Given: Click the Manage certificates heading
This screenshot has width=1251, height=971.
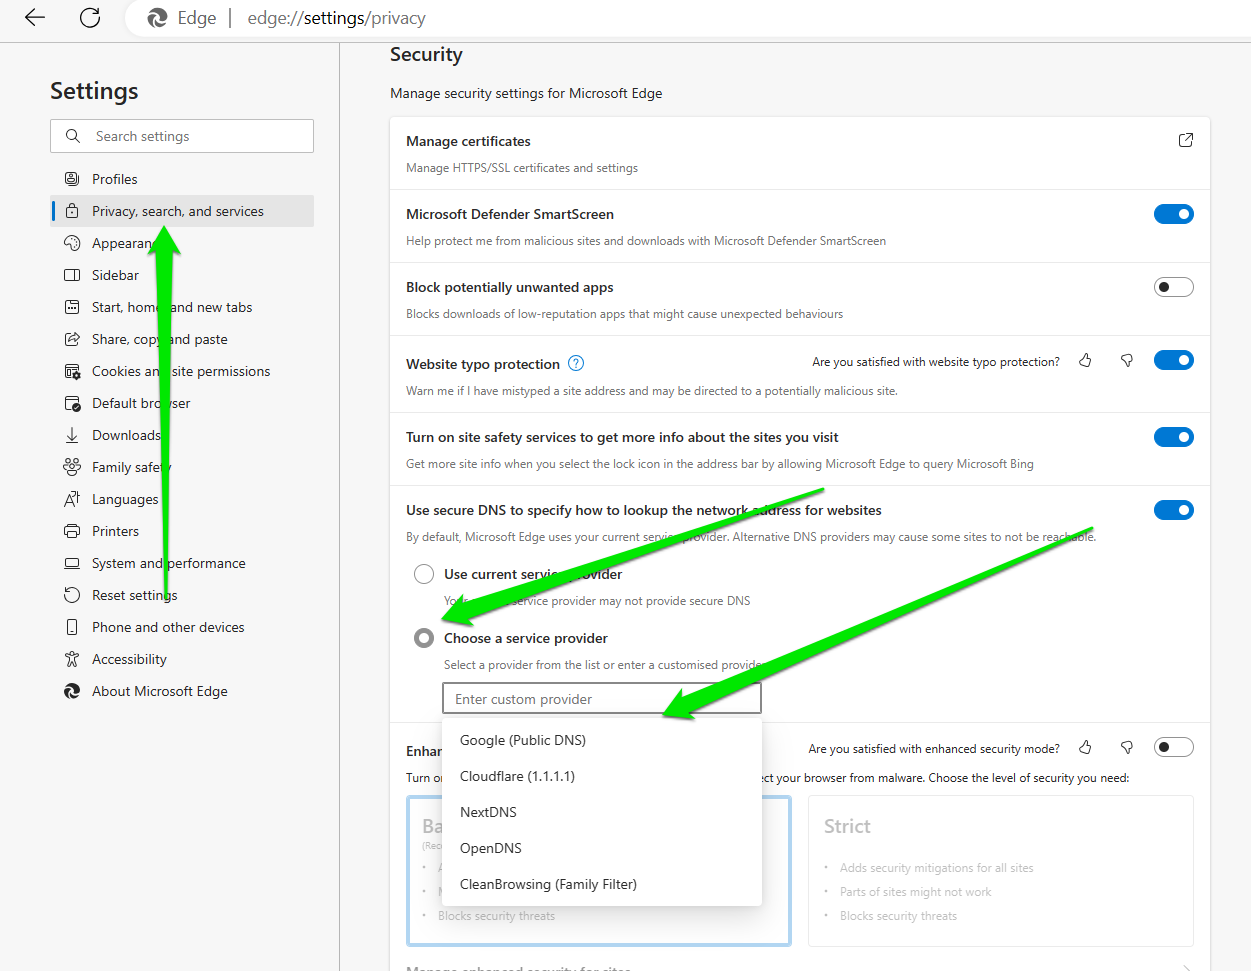Looking at the screenshot, I should 468,141.
